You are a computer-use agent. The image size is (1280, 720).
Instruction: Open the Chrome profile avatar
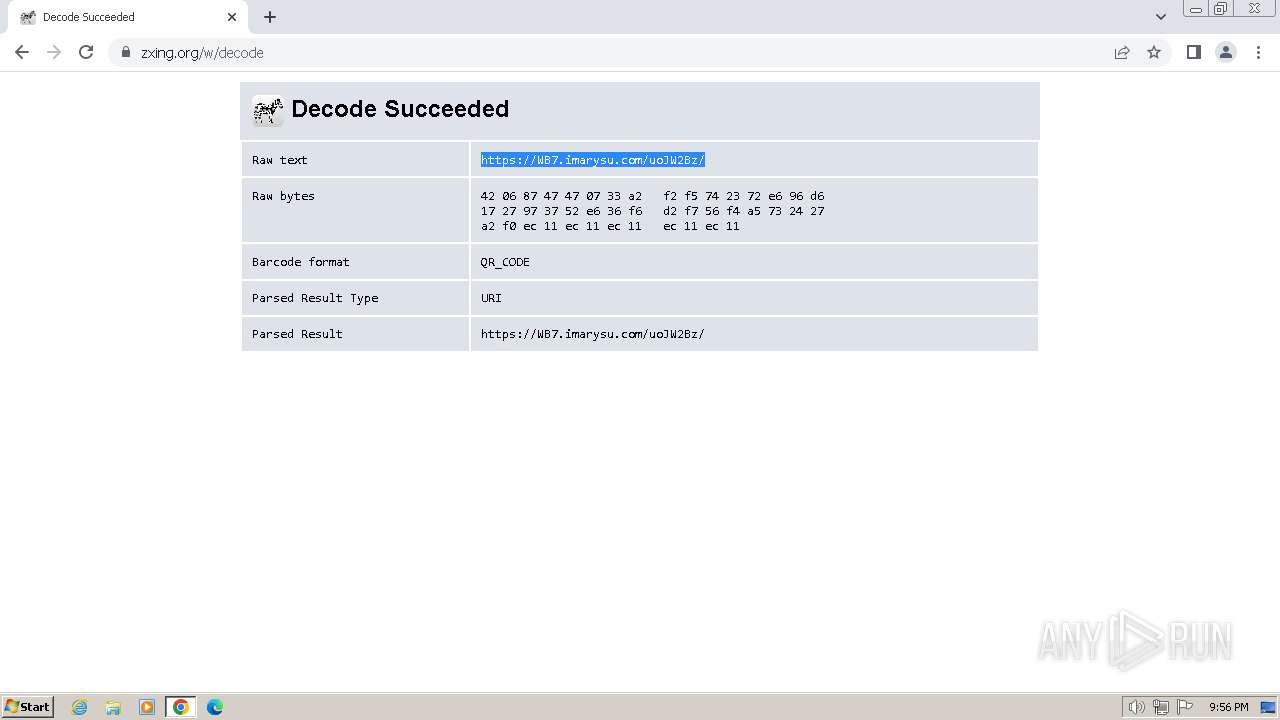tap(1226, 52)
